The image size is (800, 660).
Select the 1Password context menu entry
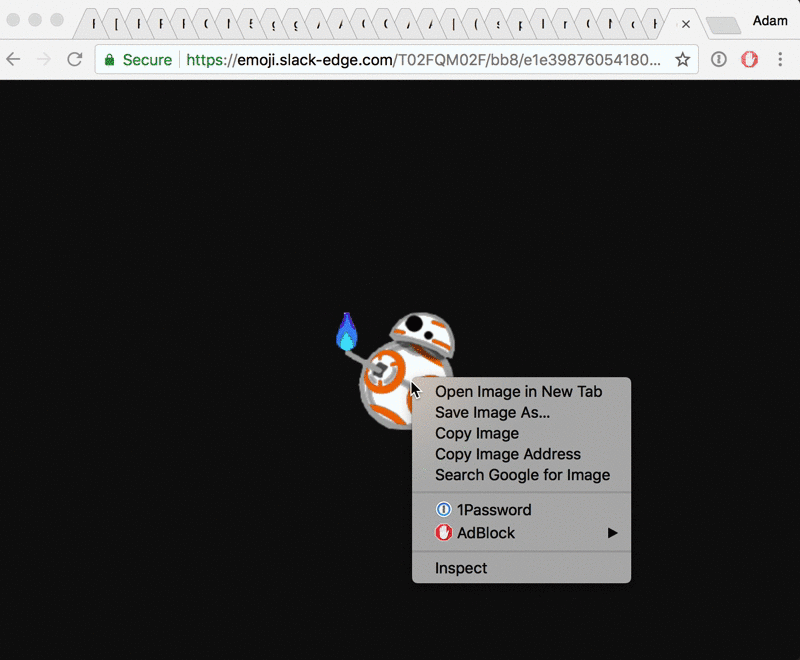click(x=521, y=510)
